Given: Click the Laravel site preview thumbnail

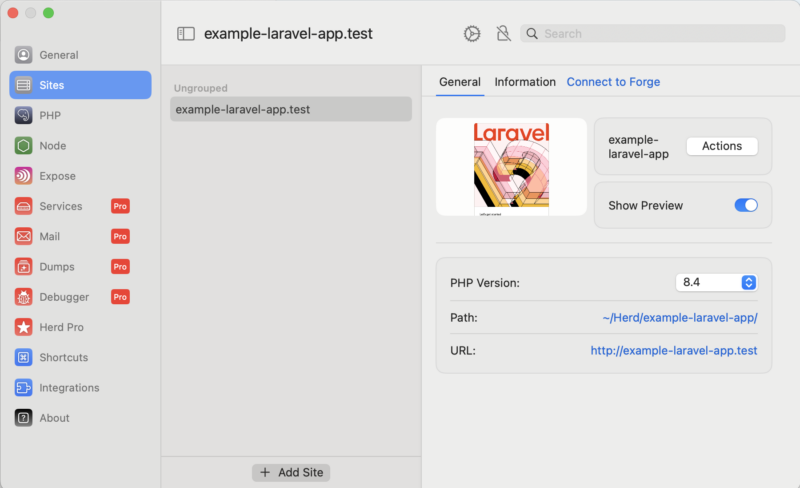Looking at the screenshot, I should [x=511, y=167].
